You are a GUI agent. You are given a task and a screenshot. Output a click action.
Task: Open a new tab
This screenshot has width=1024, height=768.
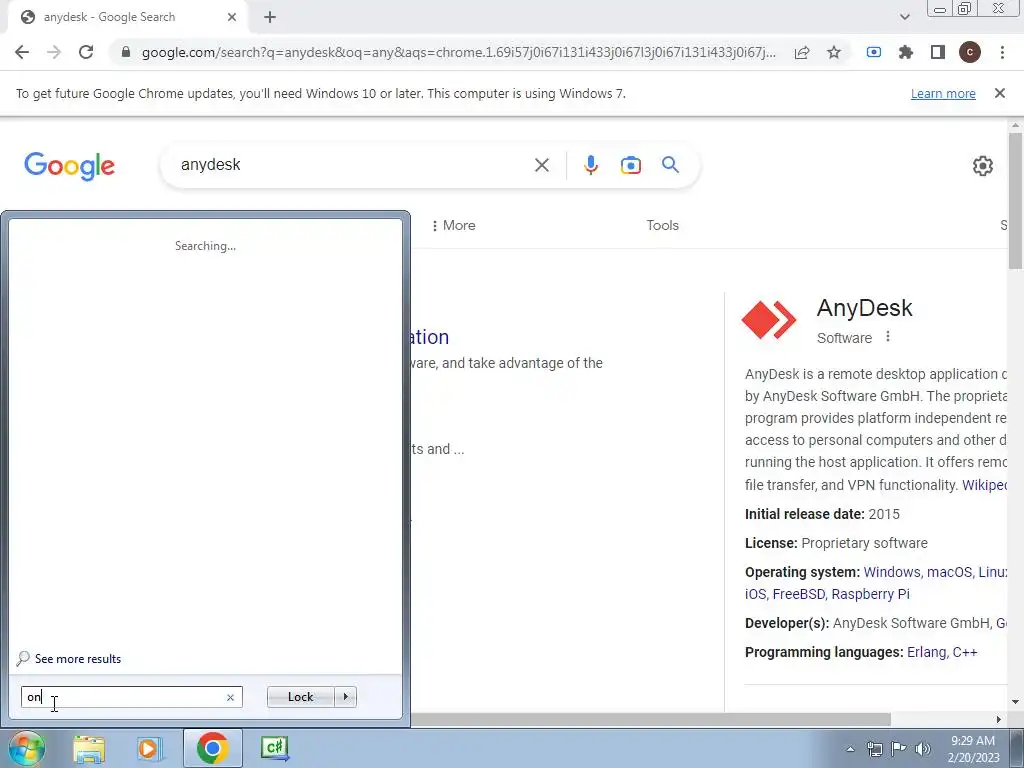pyautogui.click(x=270, y=18)
